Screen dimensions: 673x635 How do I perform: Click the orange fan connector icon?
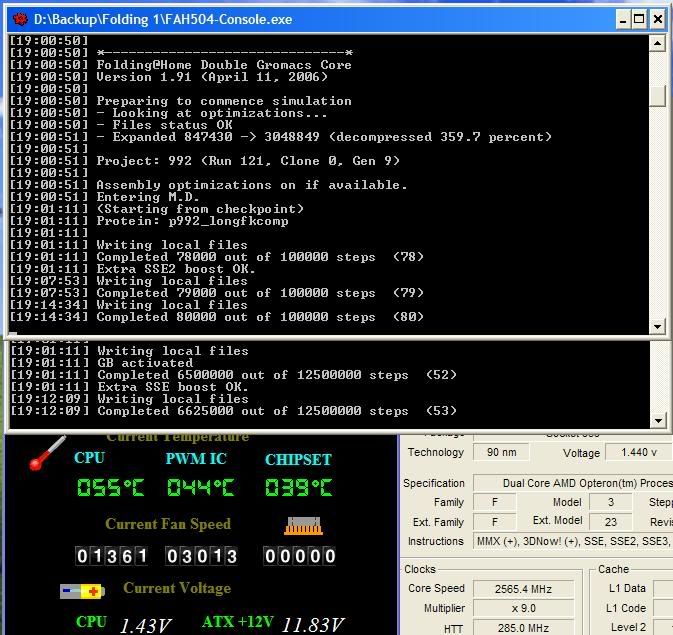pos(303,526)
